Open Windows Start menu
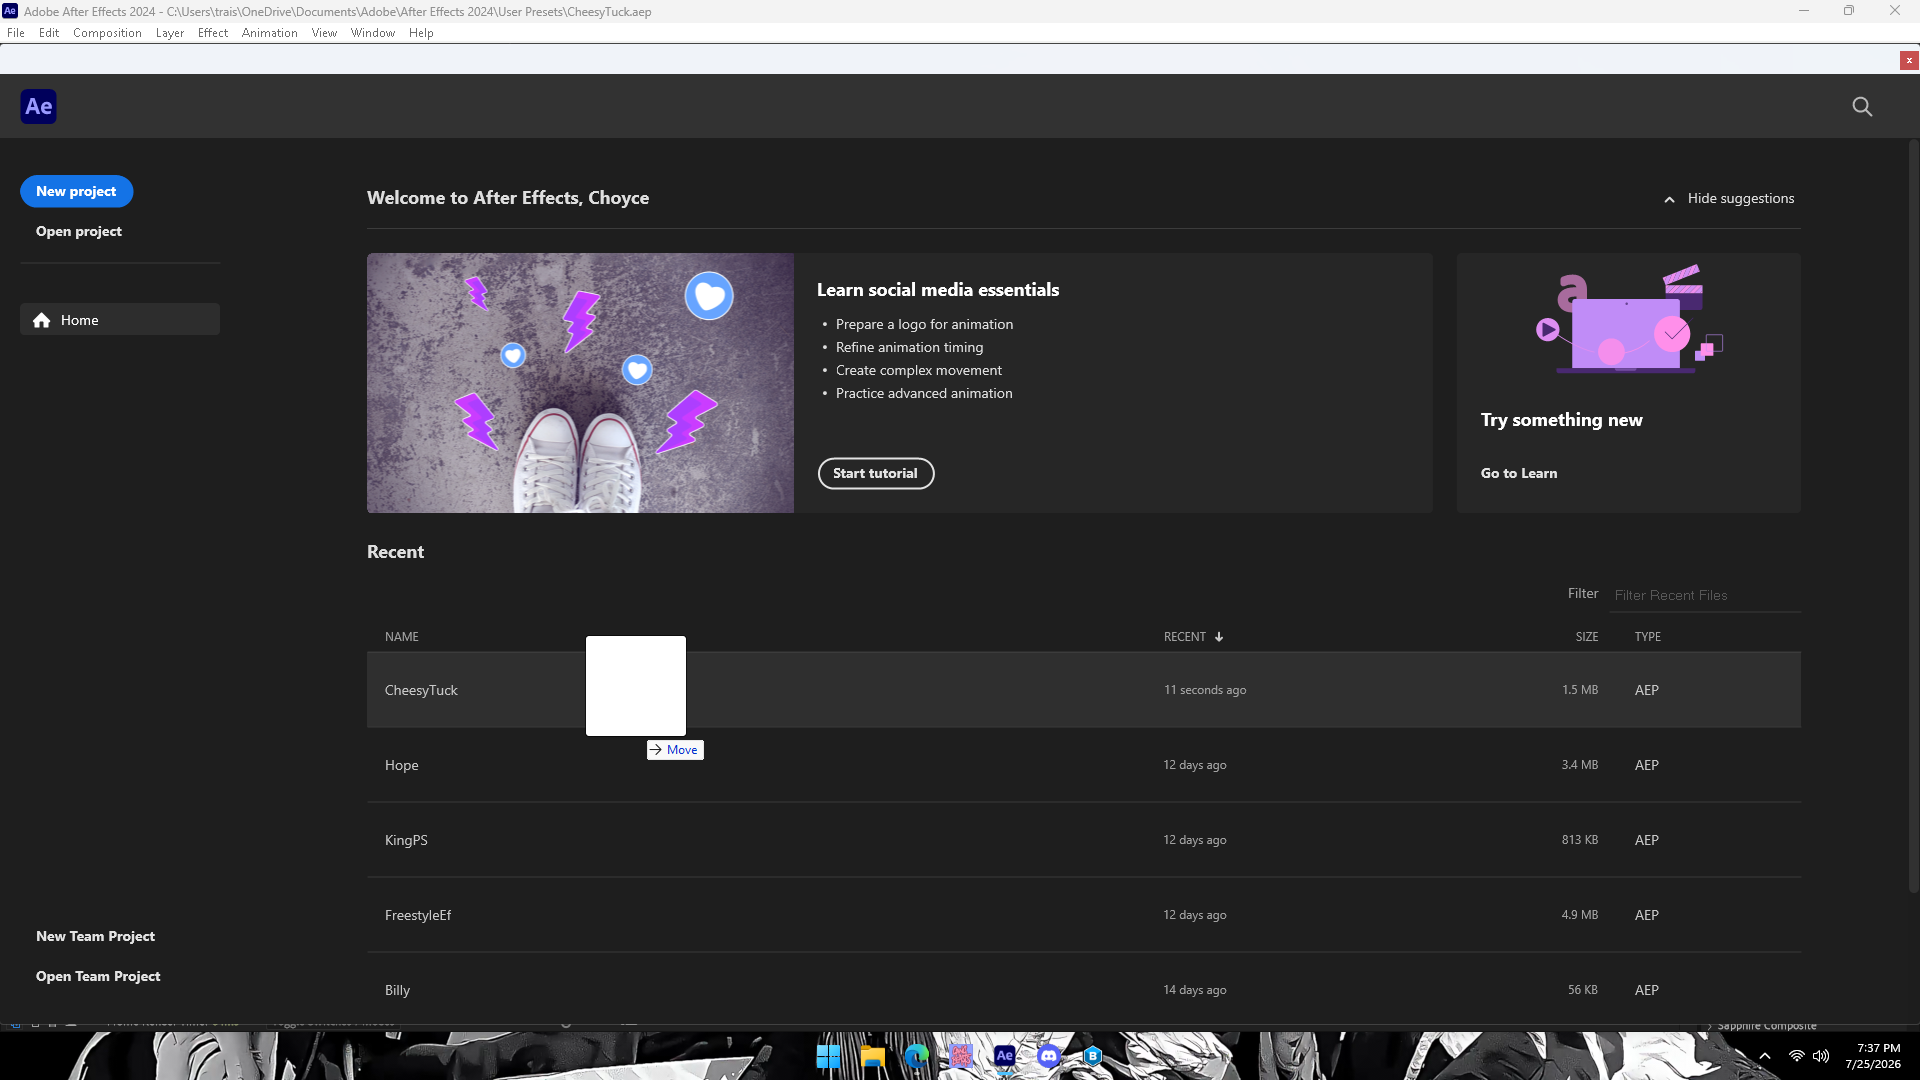 coord(828,1056)
